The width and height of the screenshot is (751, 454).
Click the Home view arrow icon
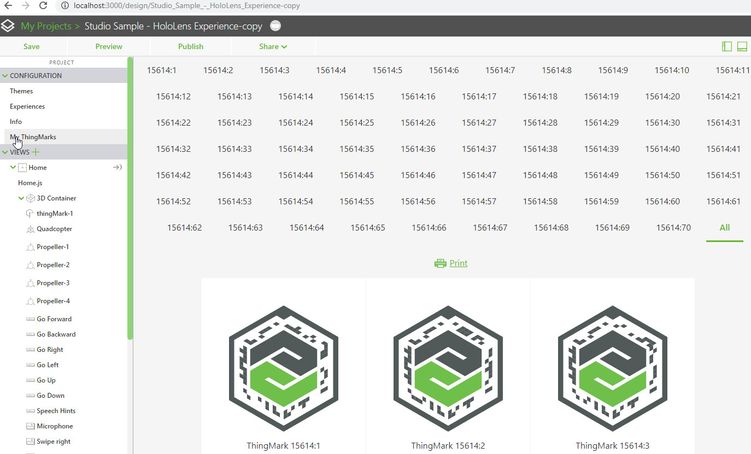[x=117, y=167]
